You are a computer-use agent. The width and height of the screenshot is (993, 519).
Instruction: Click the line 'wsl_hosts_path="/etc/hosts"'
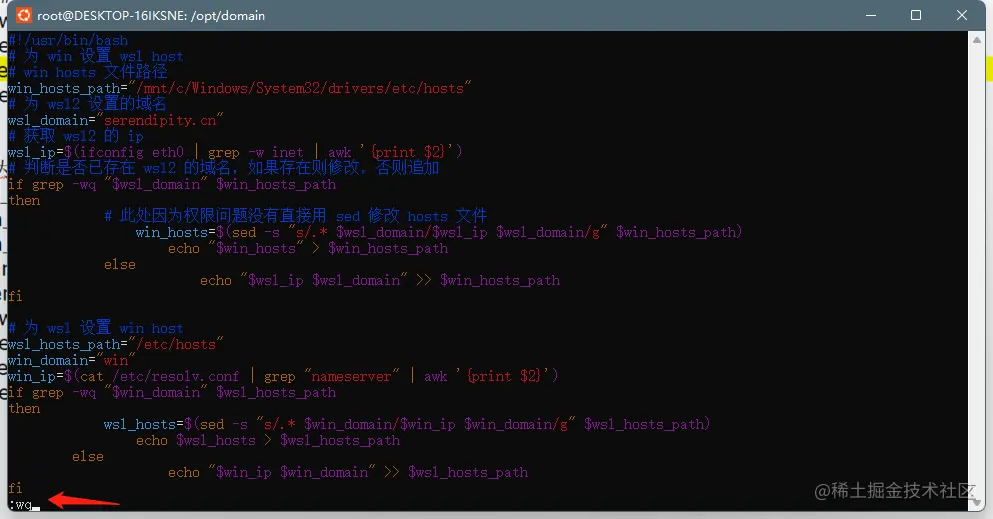(116, 344)
